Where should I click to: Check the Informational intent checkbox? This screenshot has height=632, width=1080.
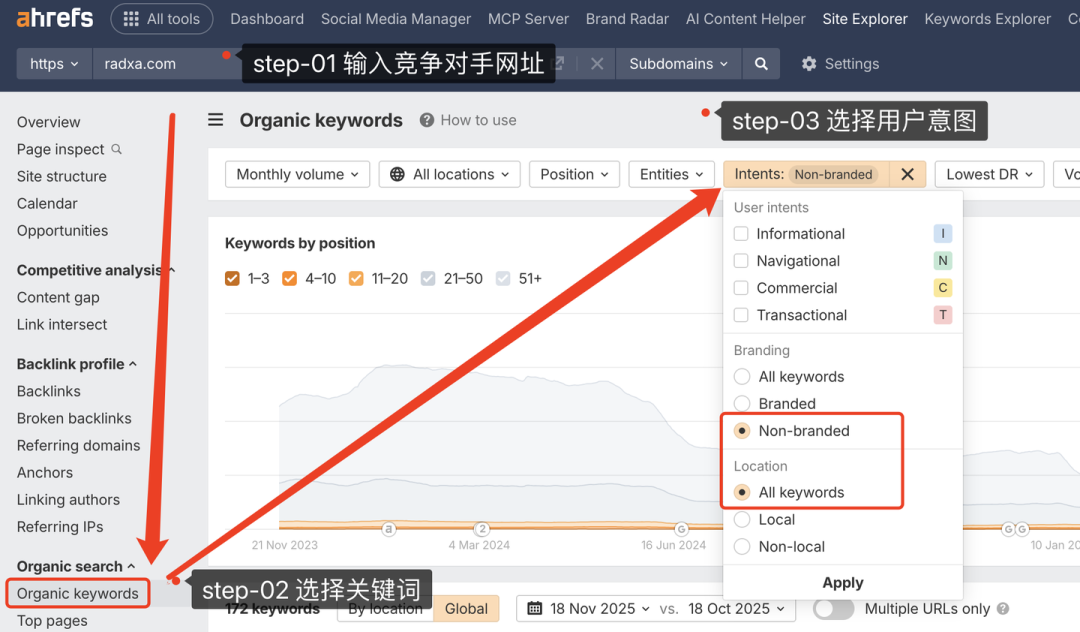(741, 234)
